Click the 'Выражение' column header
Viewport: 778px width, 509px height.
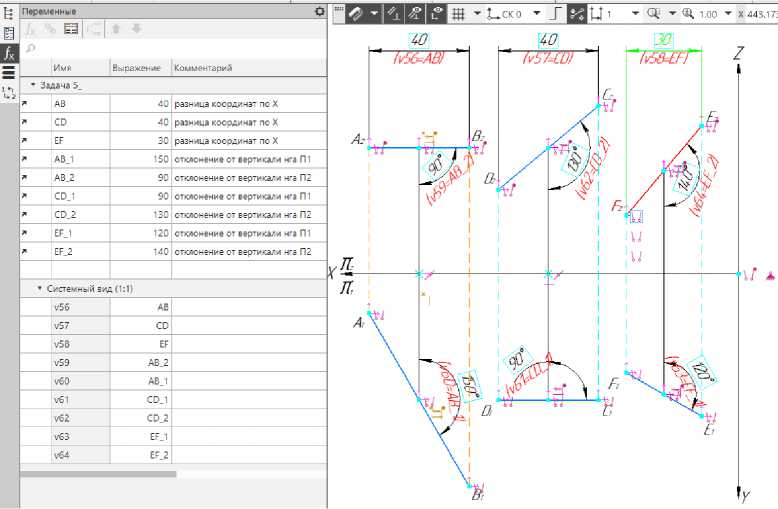[138, 68]
